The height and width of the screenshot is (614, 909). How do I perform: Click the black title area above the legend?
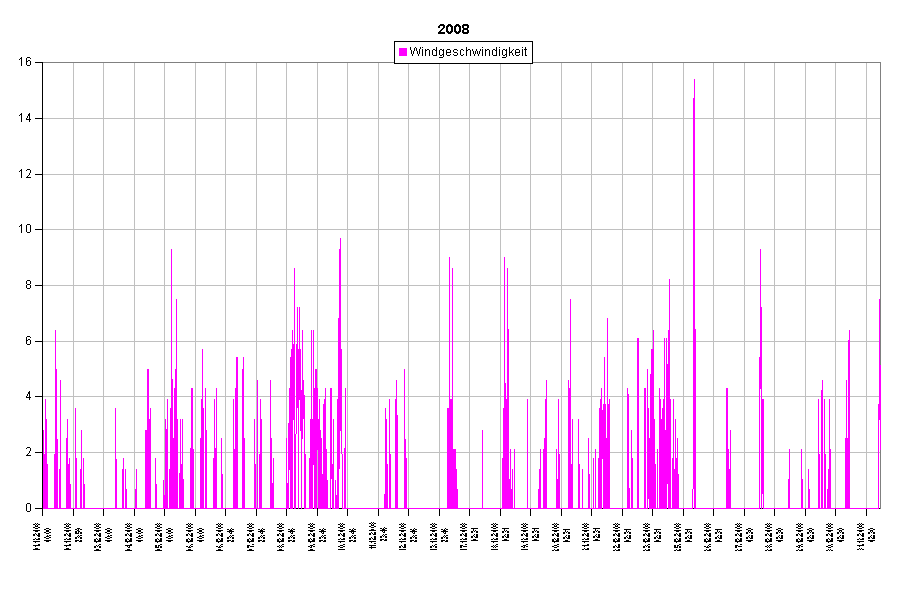point(462,20)
